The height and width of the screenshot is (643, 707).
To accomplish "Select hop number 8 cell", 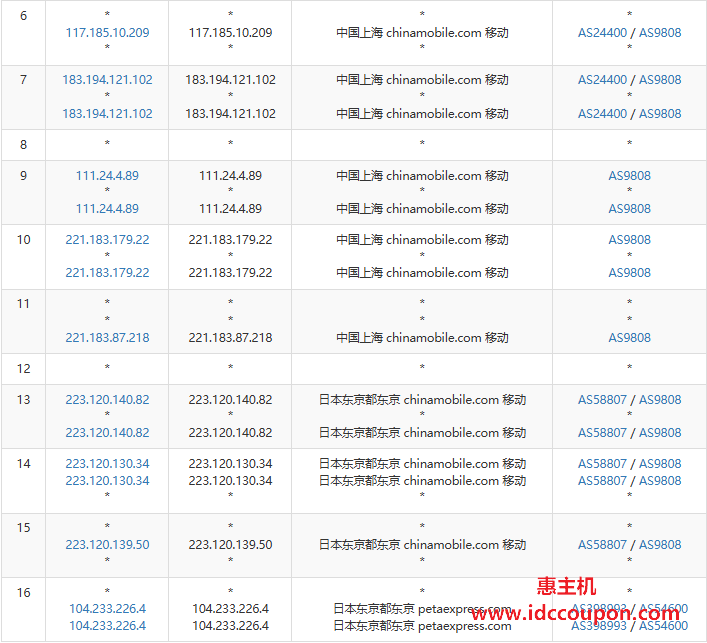I will [x=23, y=145].
